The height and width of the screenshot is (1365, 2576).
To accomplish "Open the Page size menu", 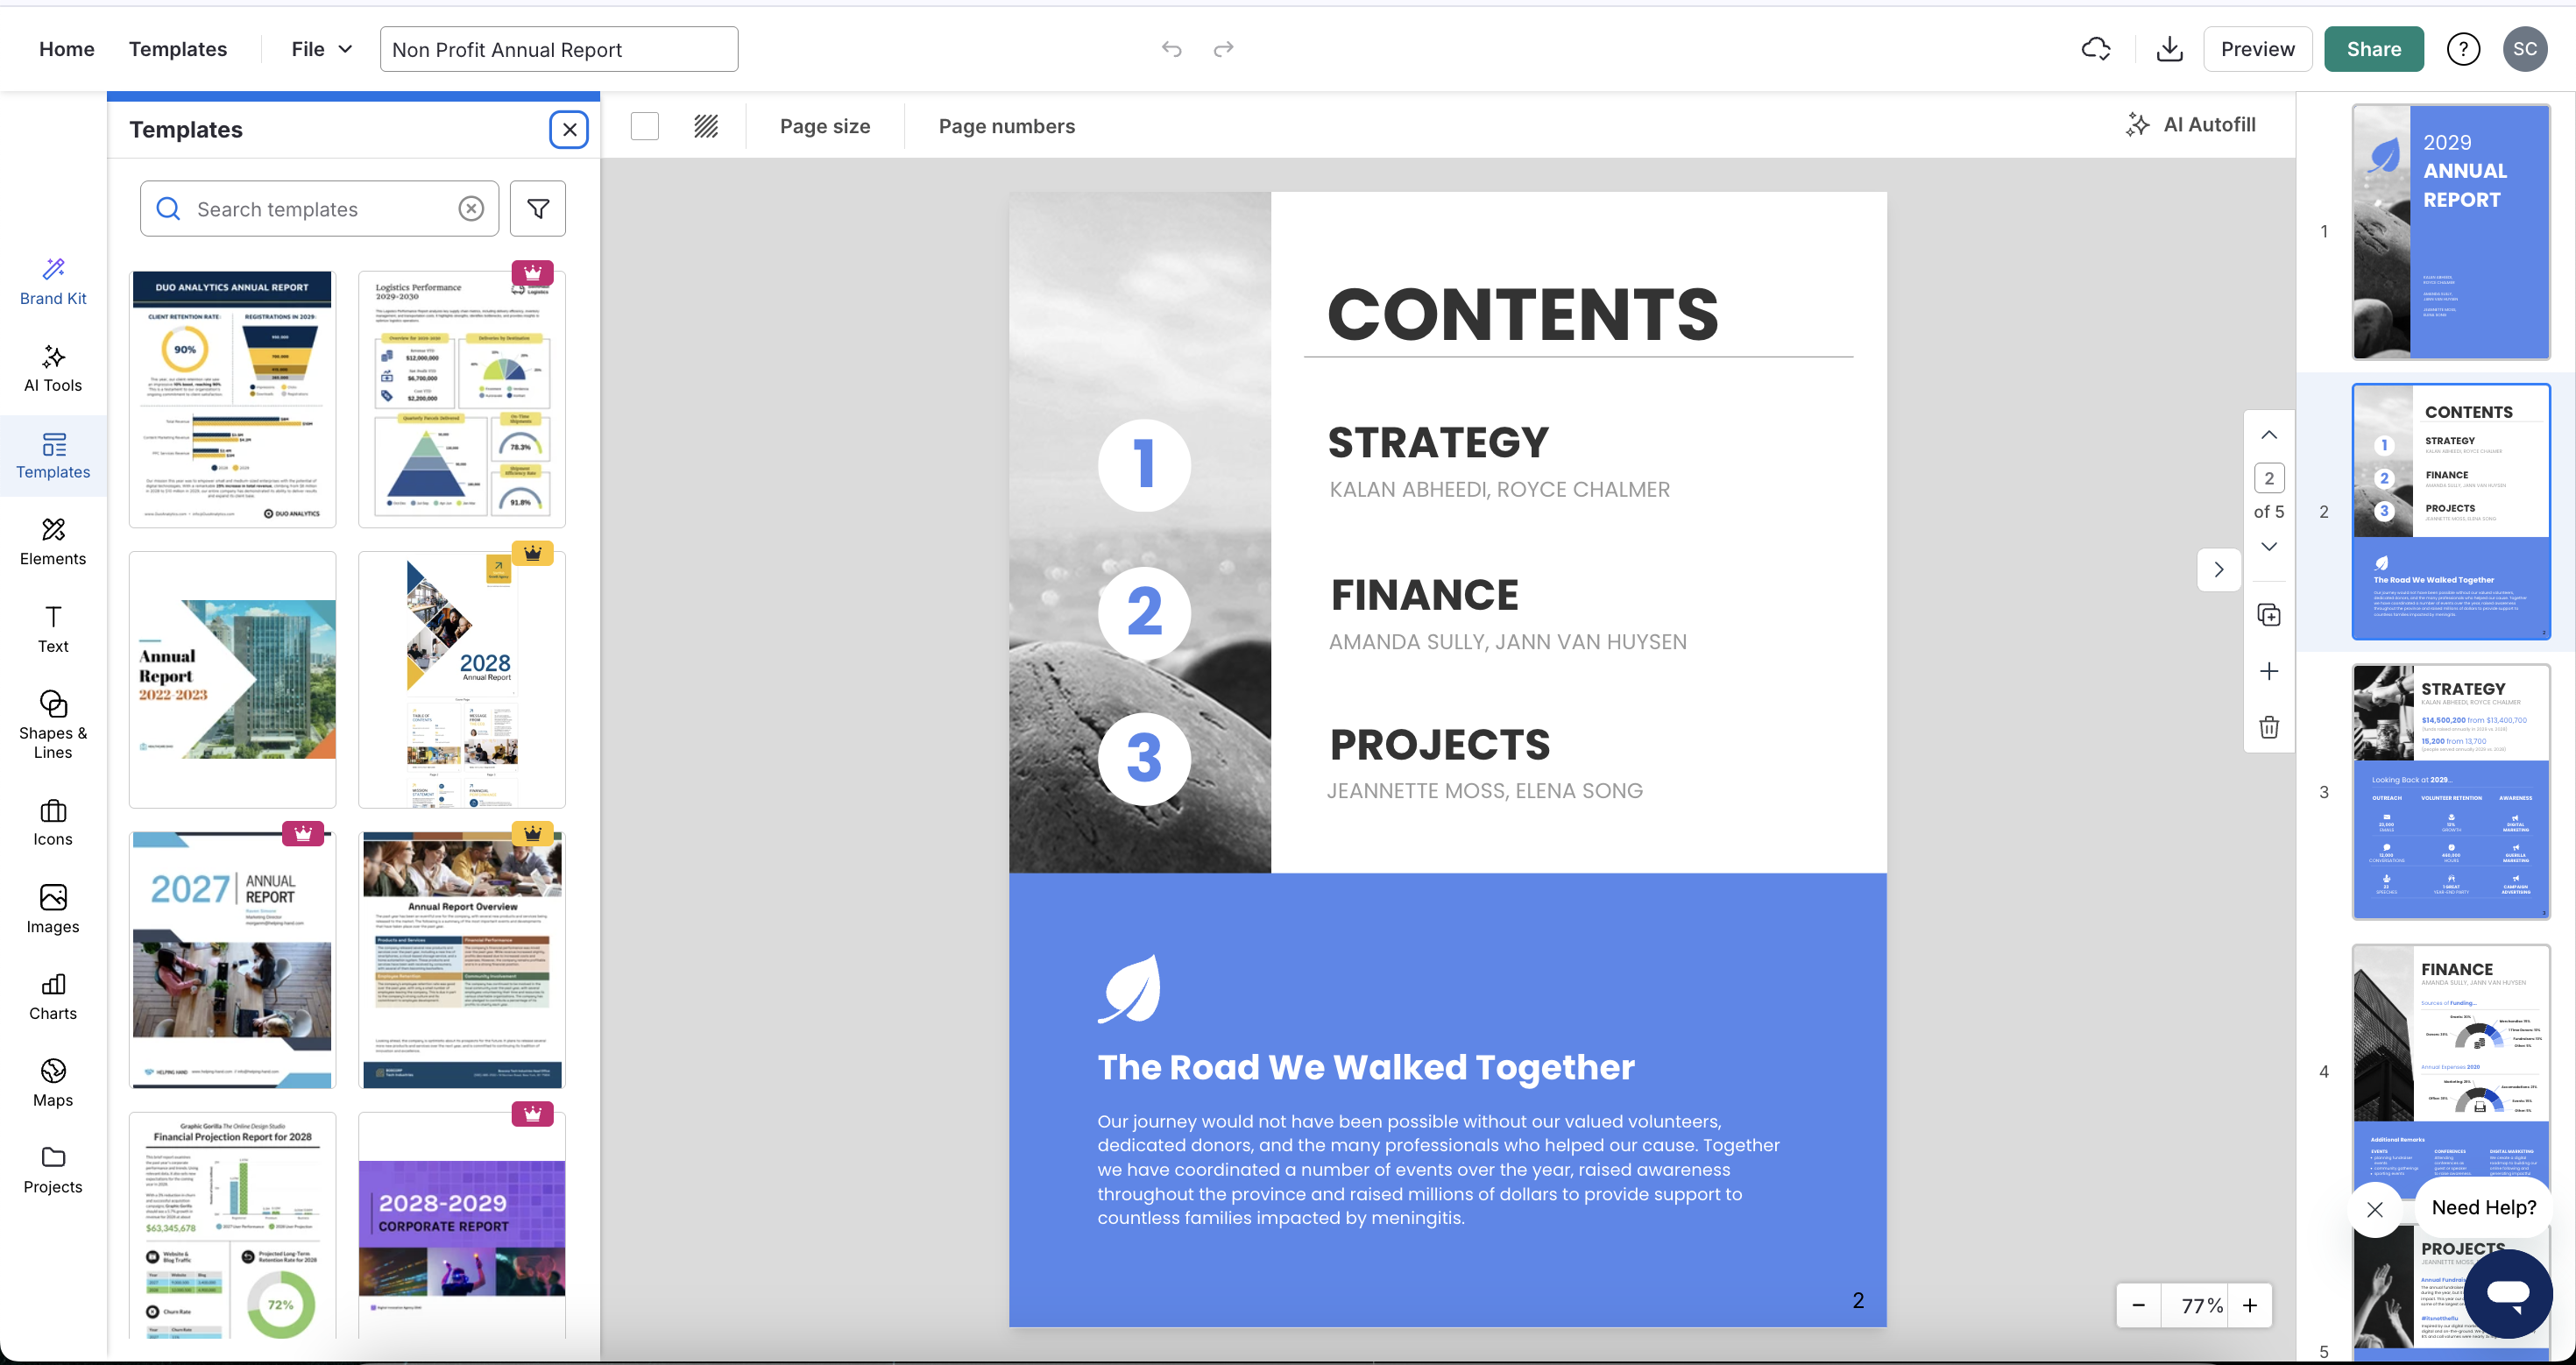I will point(824,126).
